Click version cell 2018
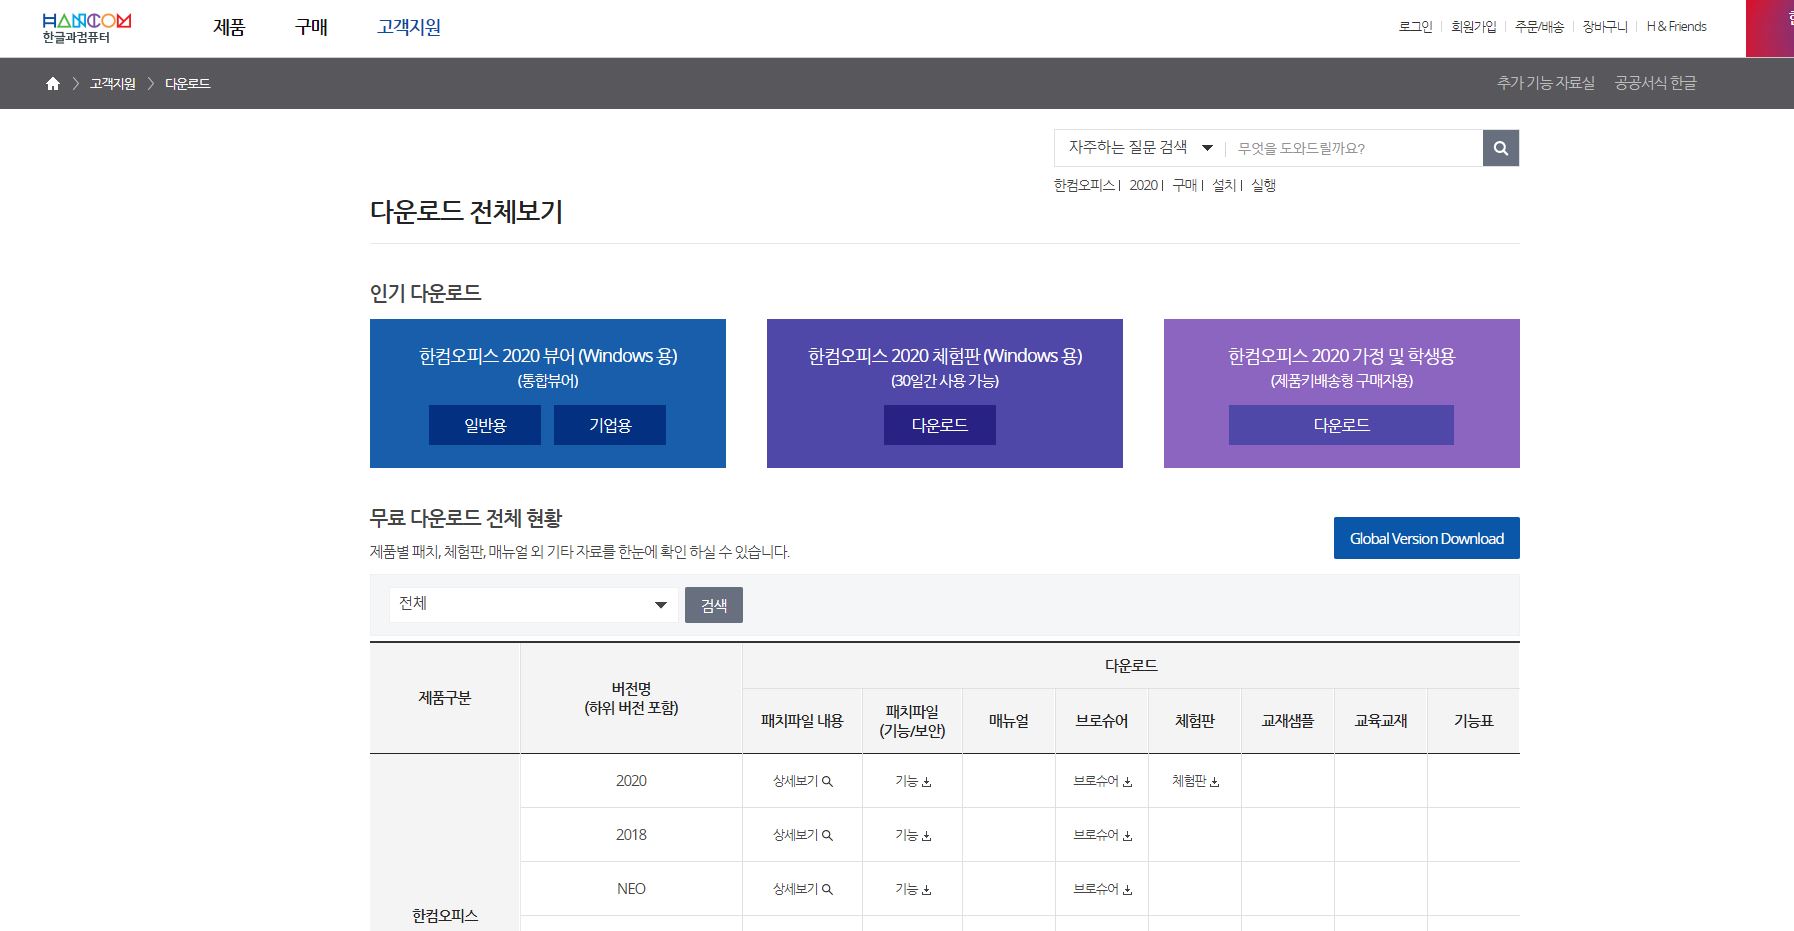 [x=631, y=835]
